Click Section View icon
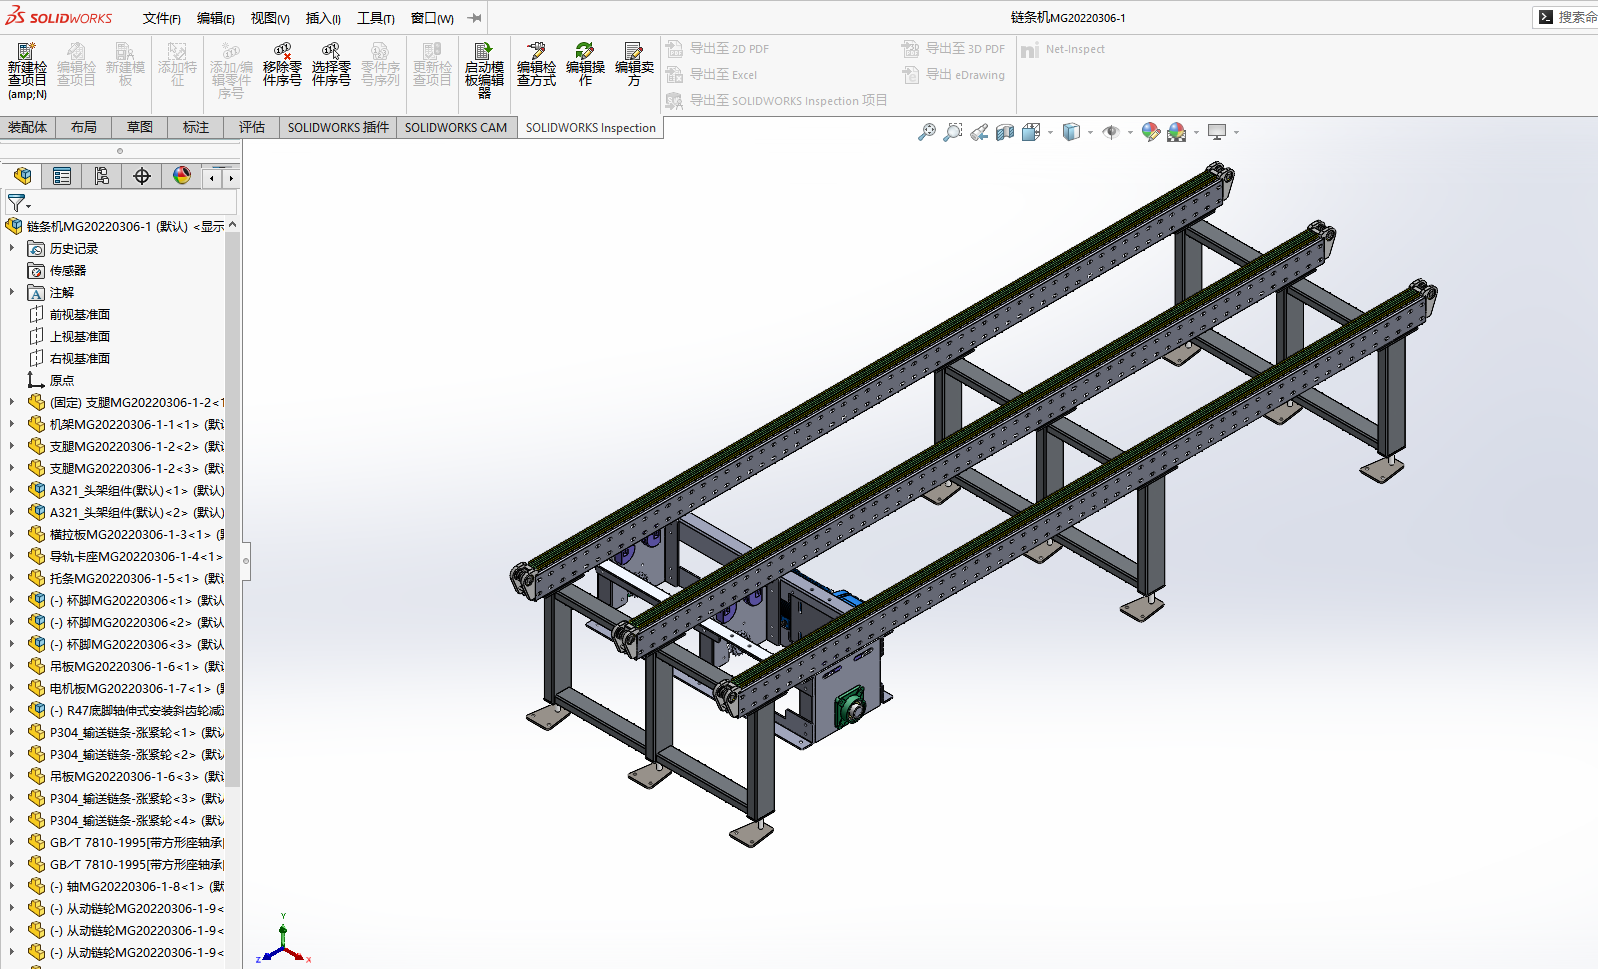Image resolution: width=1598 pixels, height=969 pixels. click(x=1005, y=132)
